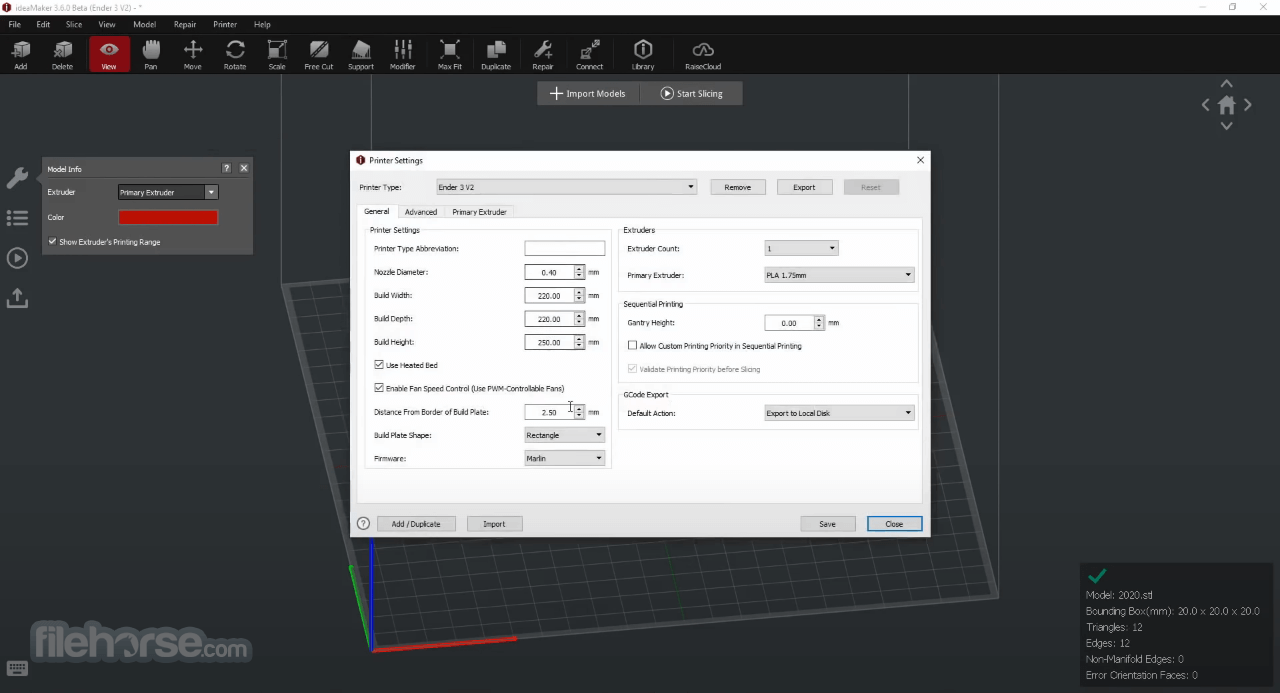This screenshot has height=693, width=1280.
Task: Open the wrench settings sidebar icon
Action: pos(17,178)
